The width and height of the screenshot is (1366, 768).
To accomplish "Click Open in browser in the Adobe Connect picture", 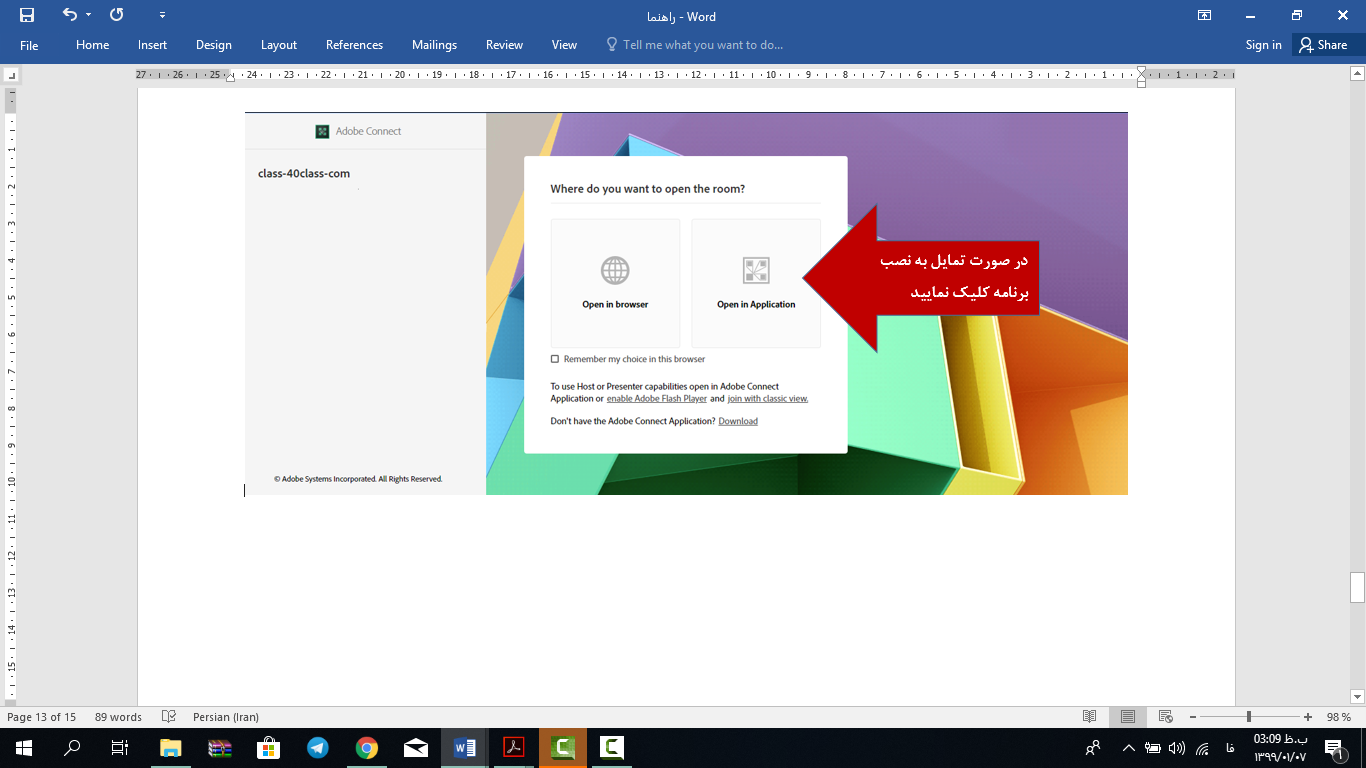I will 615,284.
